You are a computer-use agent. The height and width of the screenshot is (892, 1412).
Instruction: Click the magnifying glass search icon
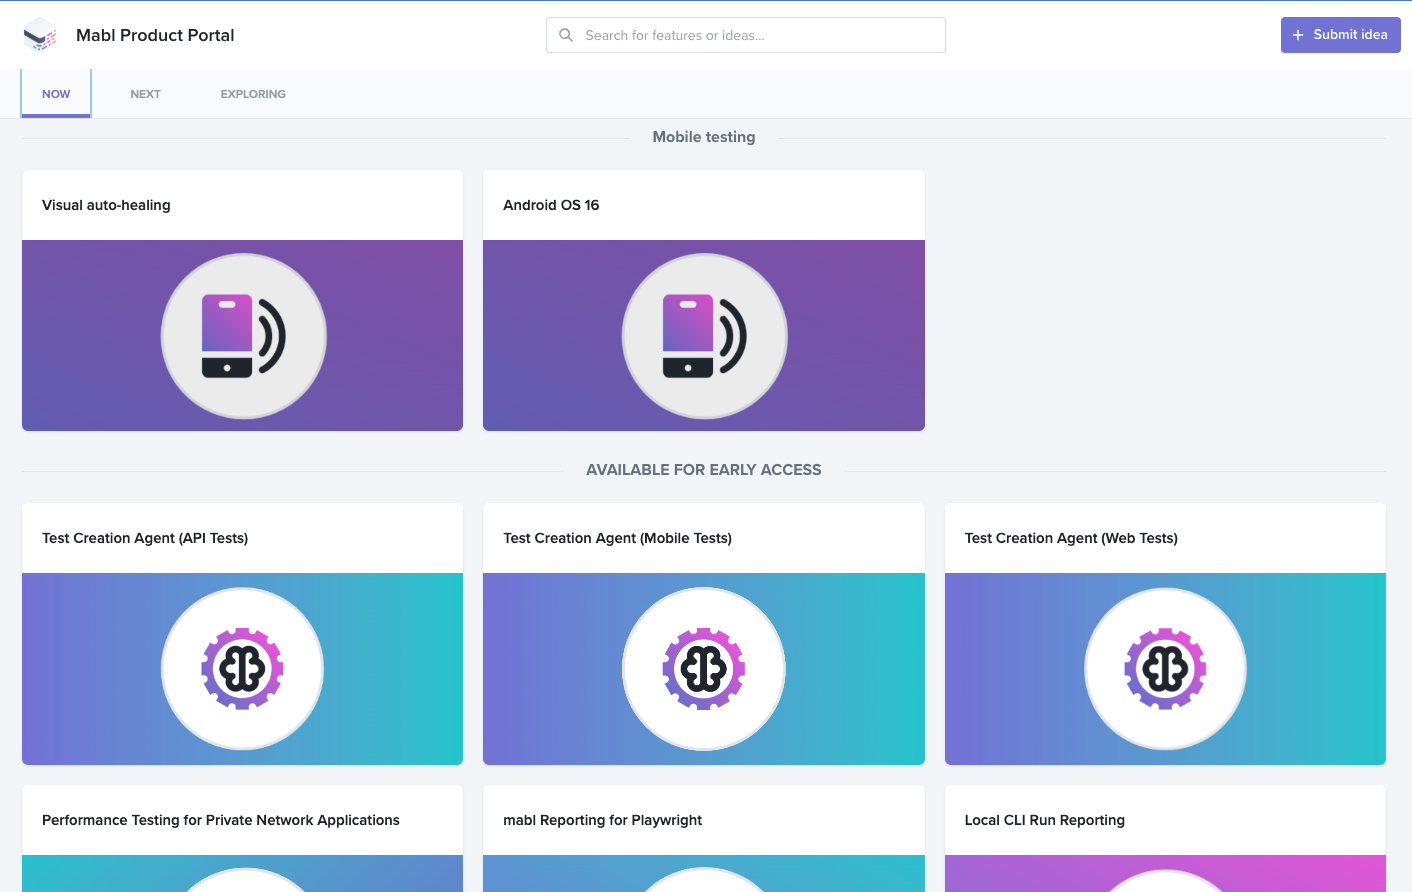point(566,34)
